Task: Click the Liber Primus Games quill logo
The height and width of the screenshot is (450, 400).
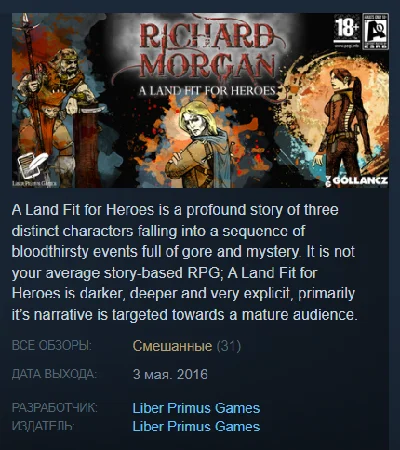Action: (x=33, y=169)
